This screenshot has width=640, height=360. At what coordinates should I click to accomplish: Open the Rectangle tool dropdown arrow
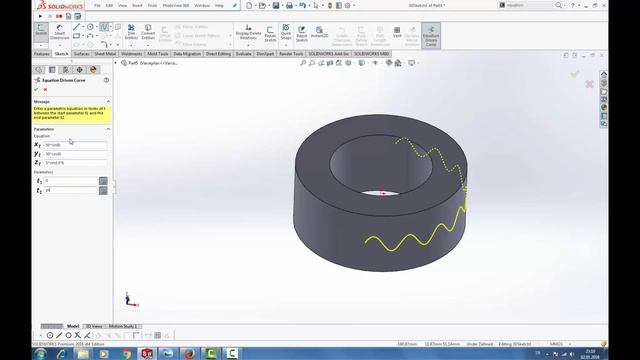click(x=83, y=36)
